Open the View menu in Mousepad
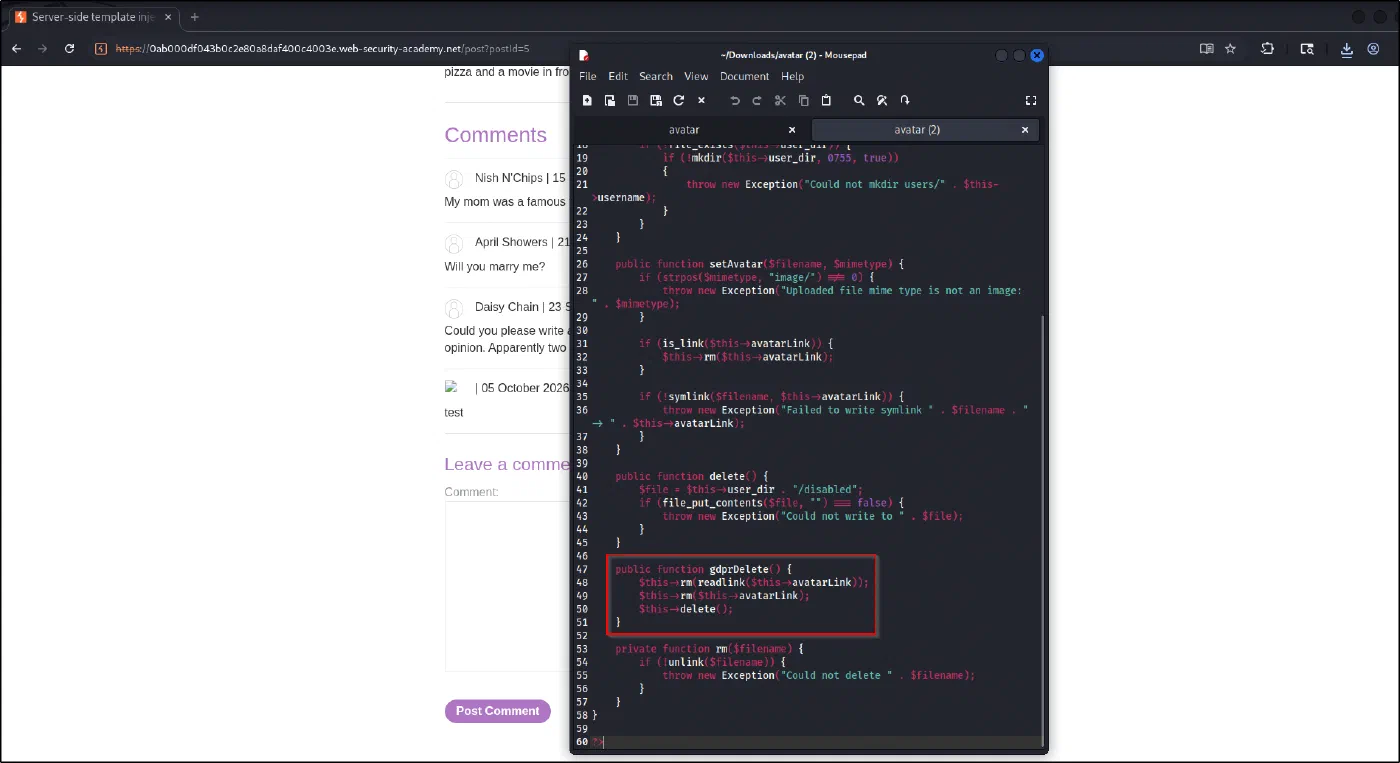The height and width of the screenshot is (763, 1400). pyautogui.click(x=696, y=76)
